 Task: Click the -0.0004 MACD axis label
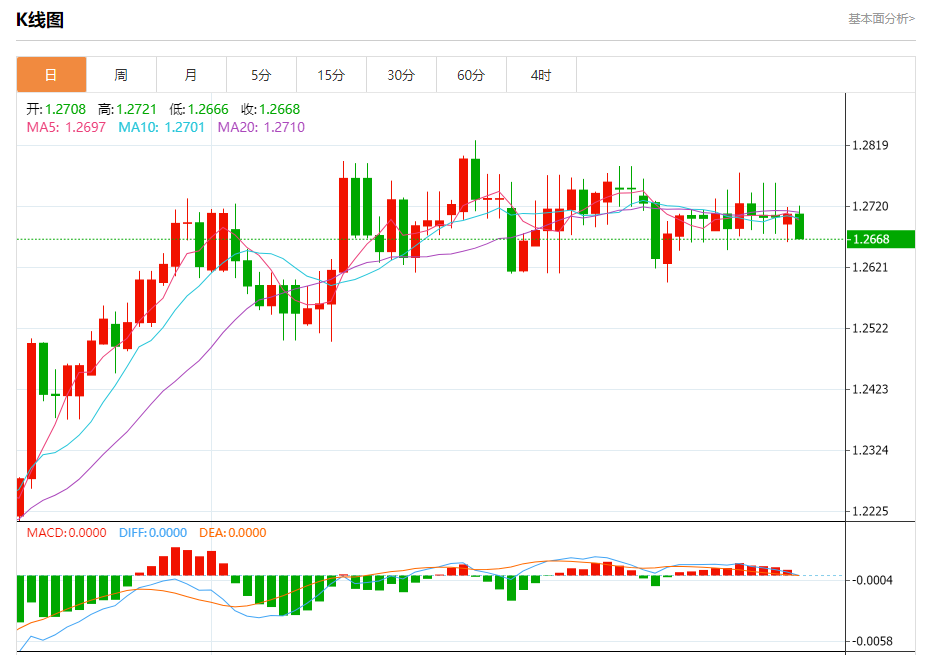[x=872, y=581]
